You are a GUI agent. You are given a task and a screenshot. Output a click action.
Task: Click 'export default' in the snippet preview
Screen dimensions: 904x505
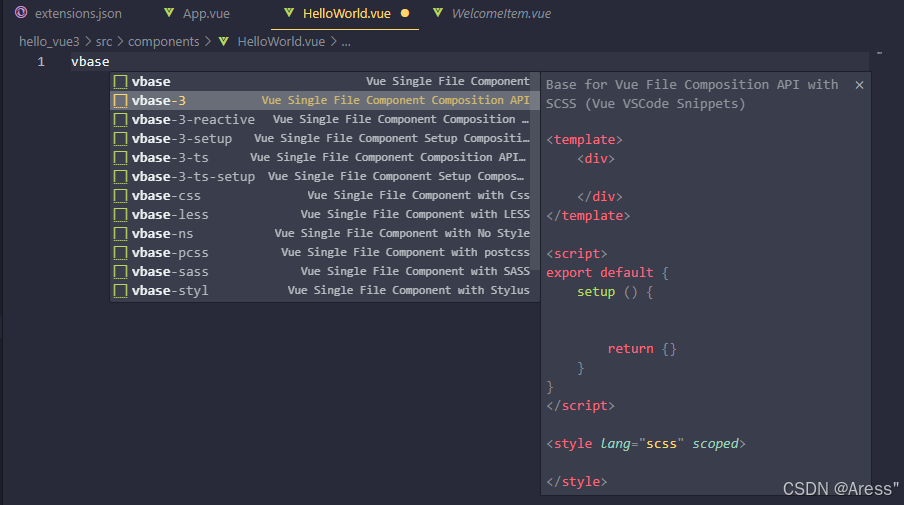[600, 273]
